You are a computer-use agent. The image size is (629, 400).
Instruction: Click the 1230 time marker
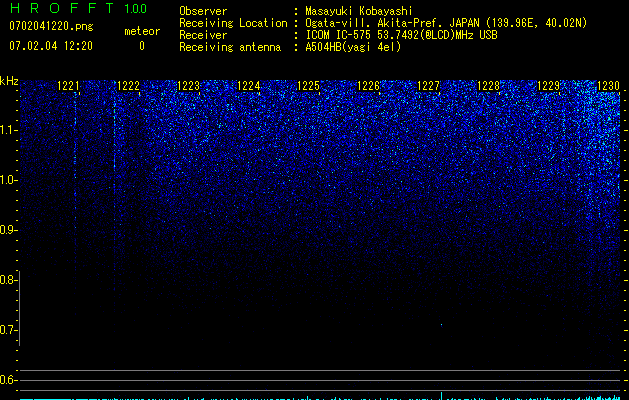coord(608,86)
